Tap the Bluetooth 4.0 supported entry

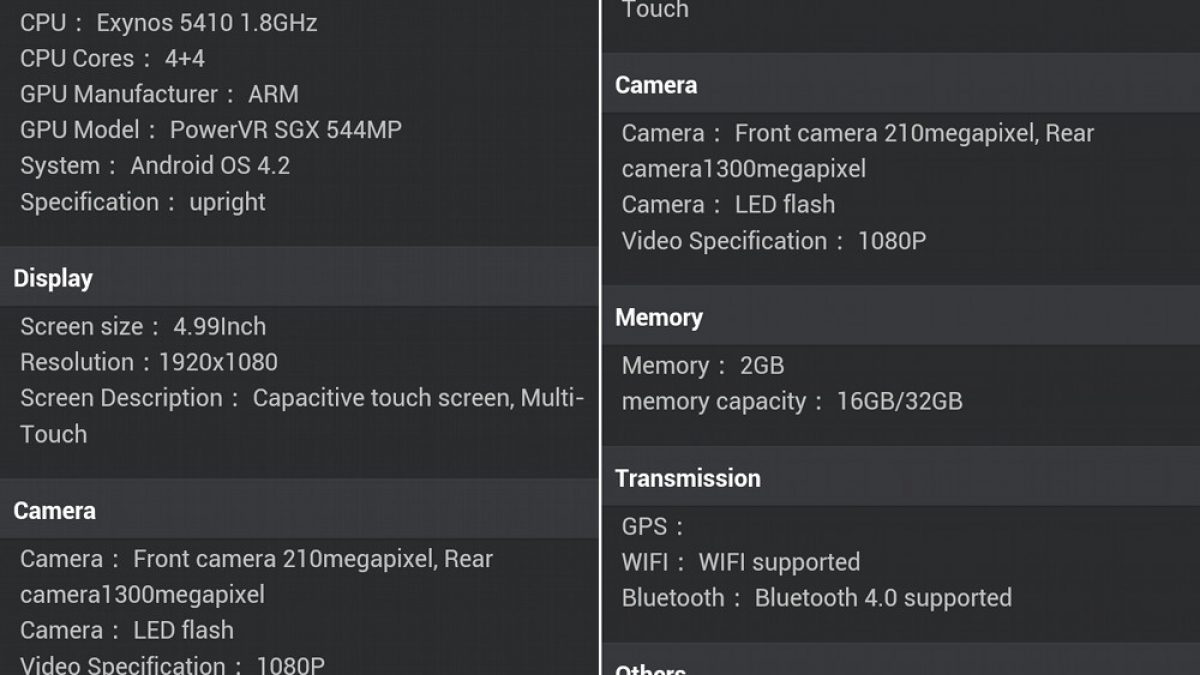817,598
